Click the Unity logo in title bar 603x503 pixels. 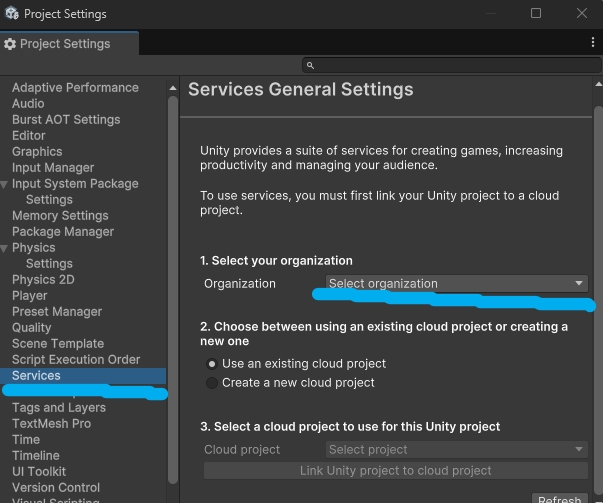11,14
